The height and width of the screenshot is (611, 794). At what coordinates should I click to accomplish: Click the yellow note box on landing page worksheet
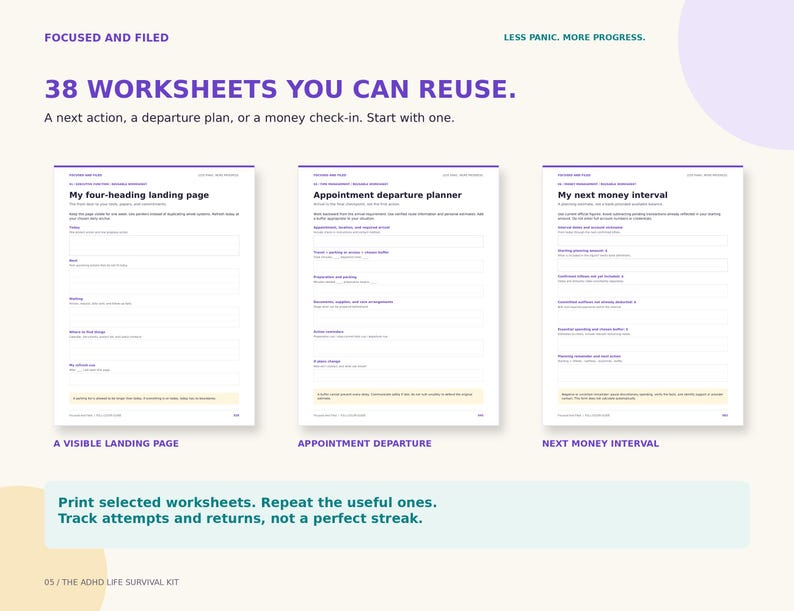click(x=154, y=398)
